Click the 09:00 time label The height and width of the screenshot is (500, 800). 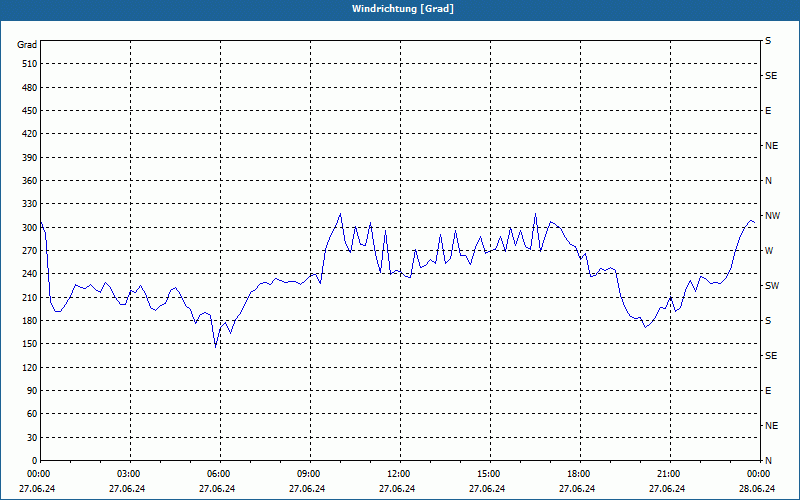coord(310,473)
